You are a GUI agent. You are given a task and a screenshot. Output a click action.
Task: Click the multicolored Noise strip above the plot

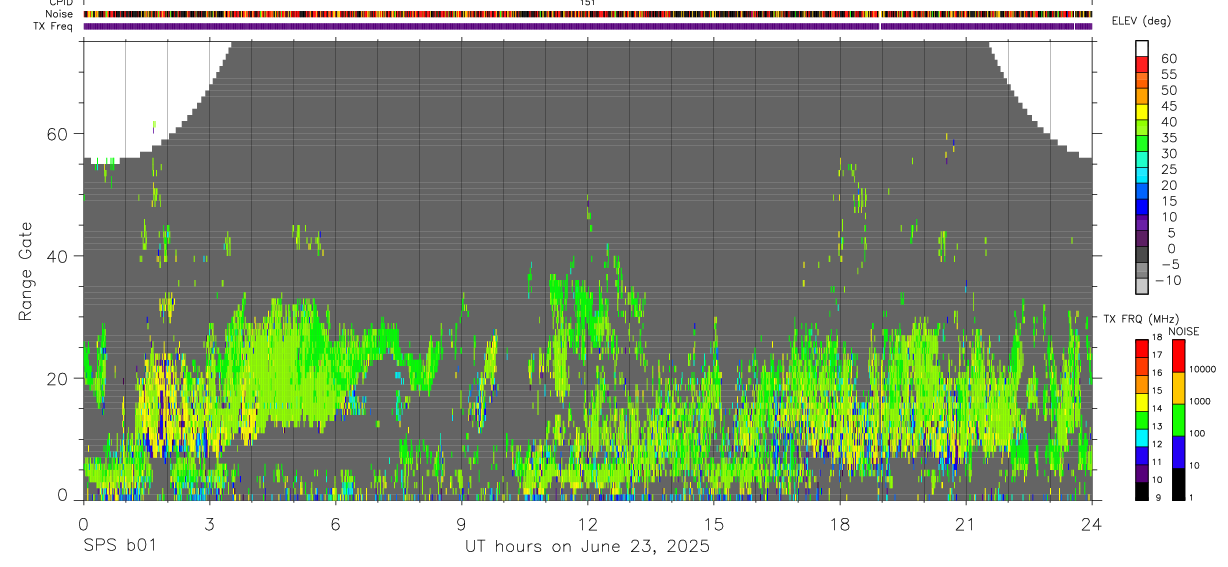pyautogui.click(x=588, y=14)
